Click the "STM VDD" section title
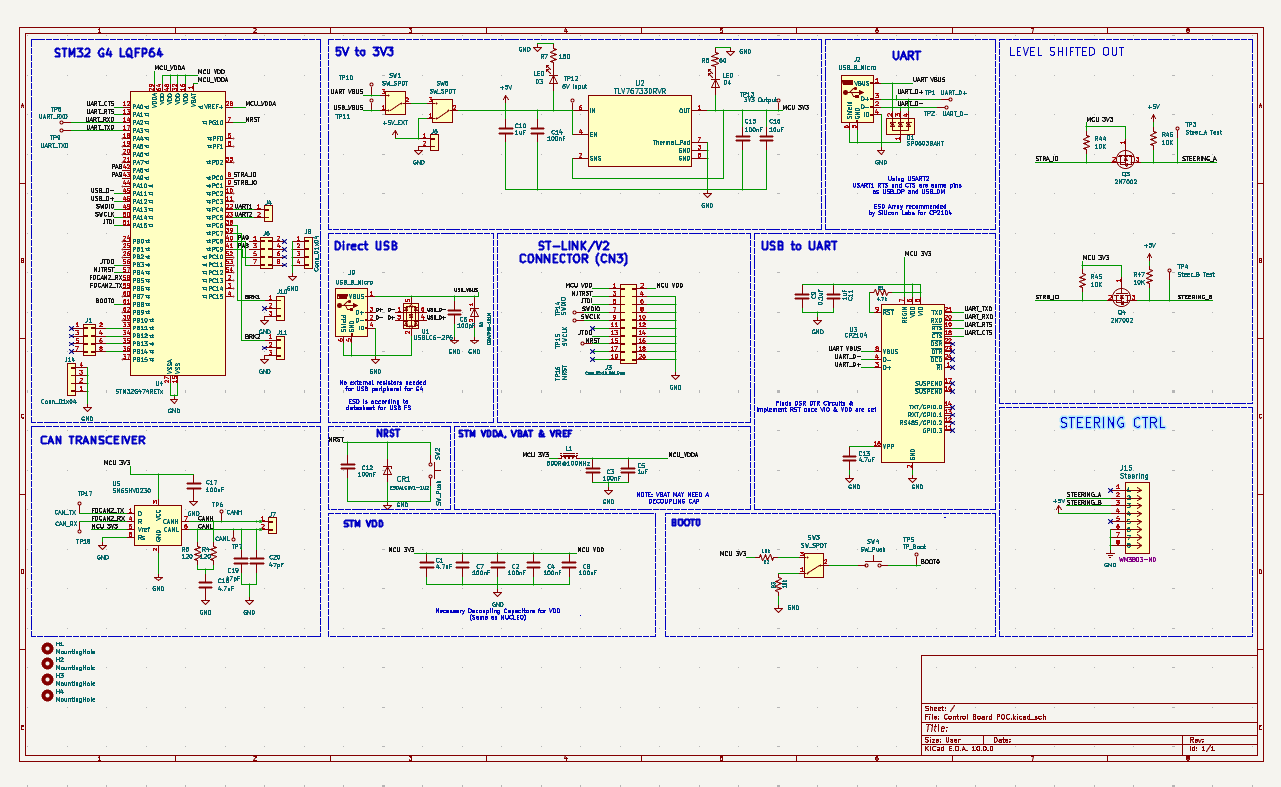 364,523
